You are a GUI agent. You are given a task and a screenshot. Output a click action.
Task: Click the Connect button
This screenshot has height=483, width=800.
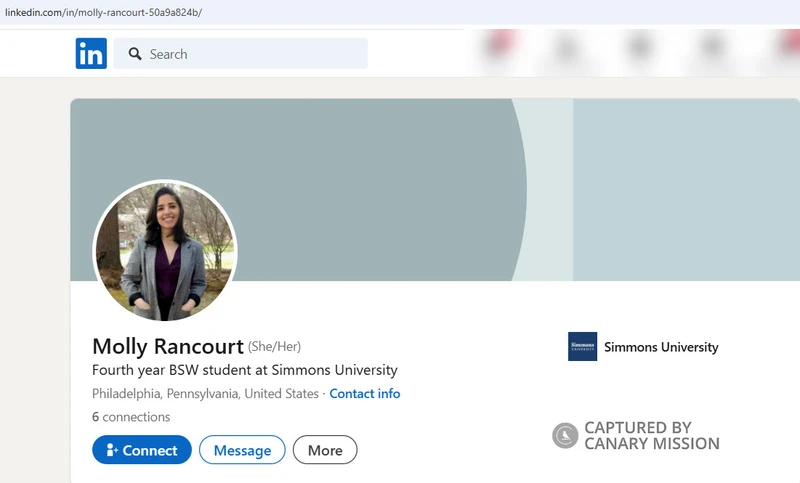[x=142, y=450]
